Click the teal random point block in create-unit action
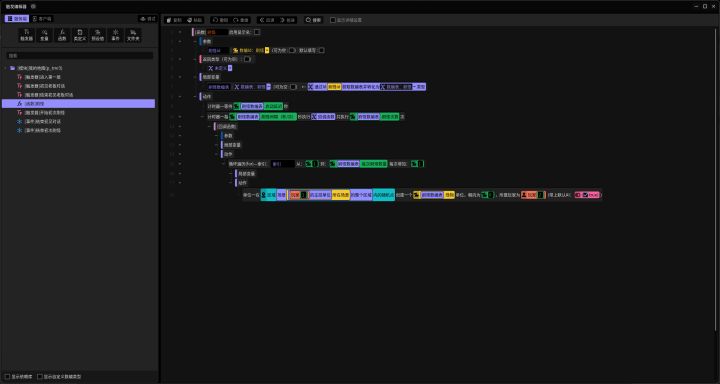This screenshot has height=384, width=720. pyautogui.click(x=383, y=195)
